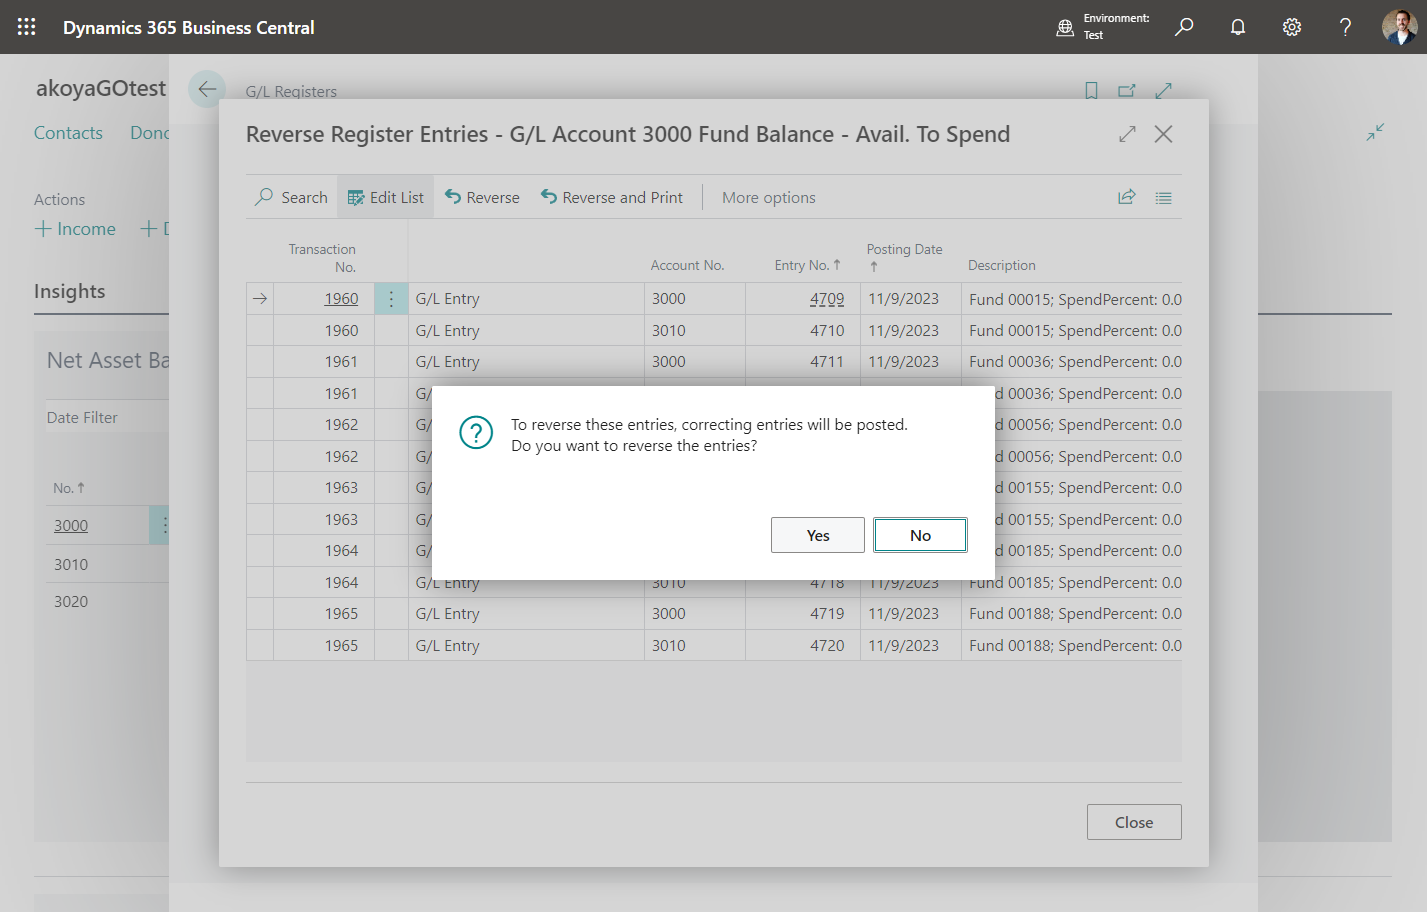Click the search magnifier in top bar
Viewport: 1427px width, 912px height.
(1184, 27)
